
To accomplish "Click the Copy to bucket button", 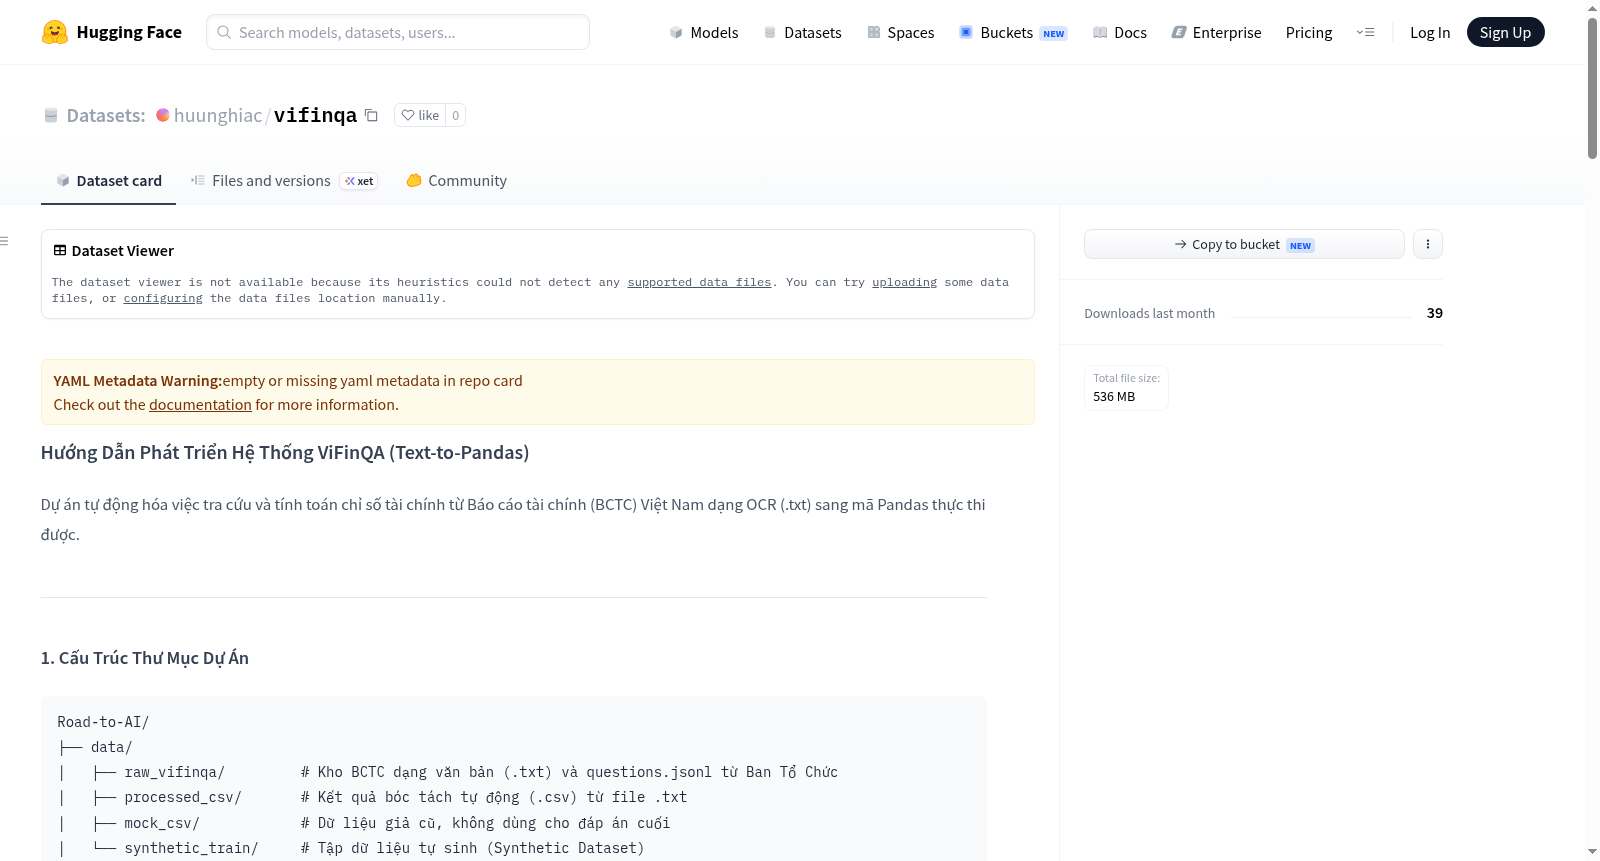I will [x=1244, y=244].
